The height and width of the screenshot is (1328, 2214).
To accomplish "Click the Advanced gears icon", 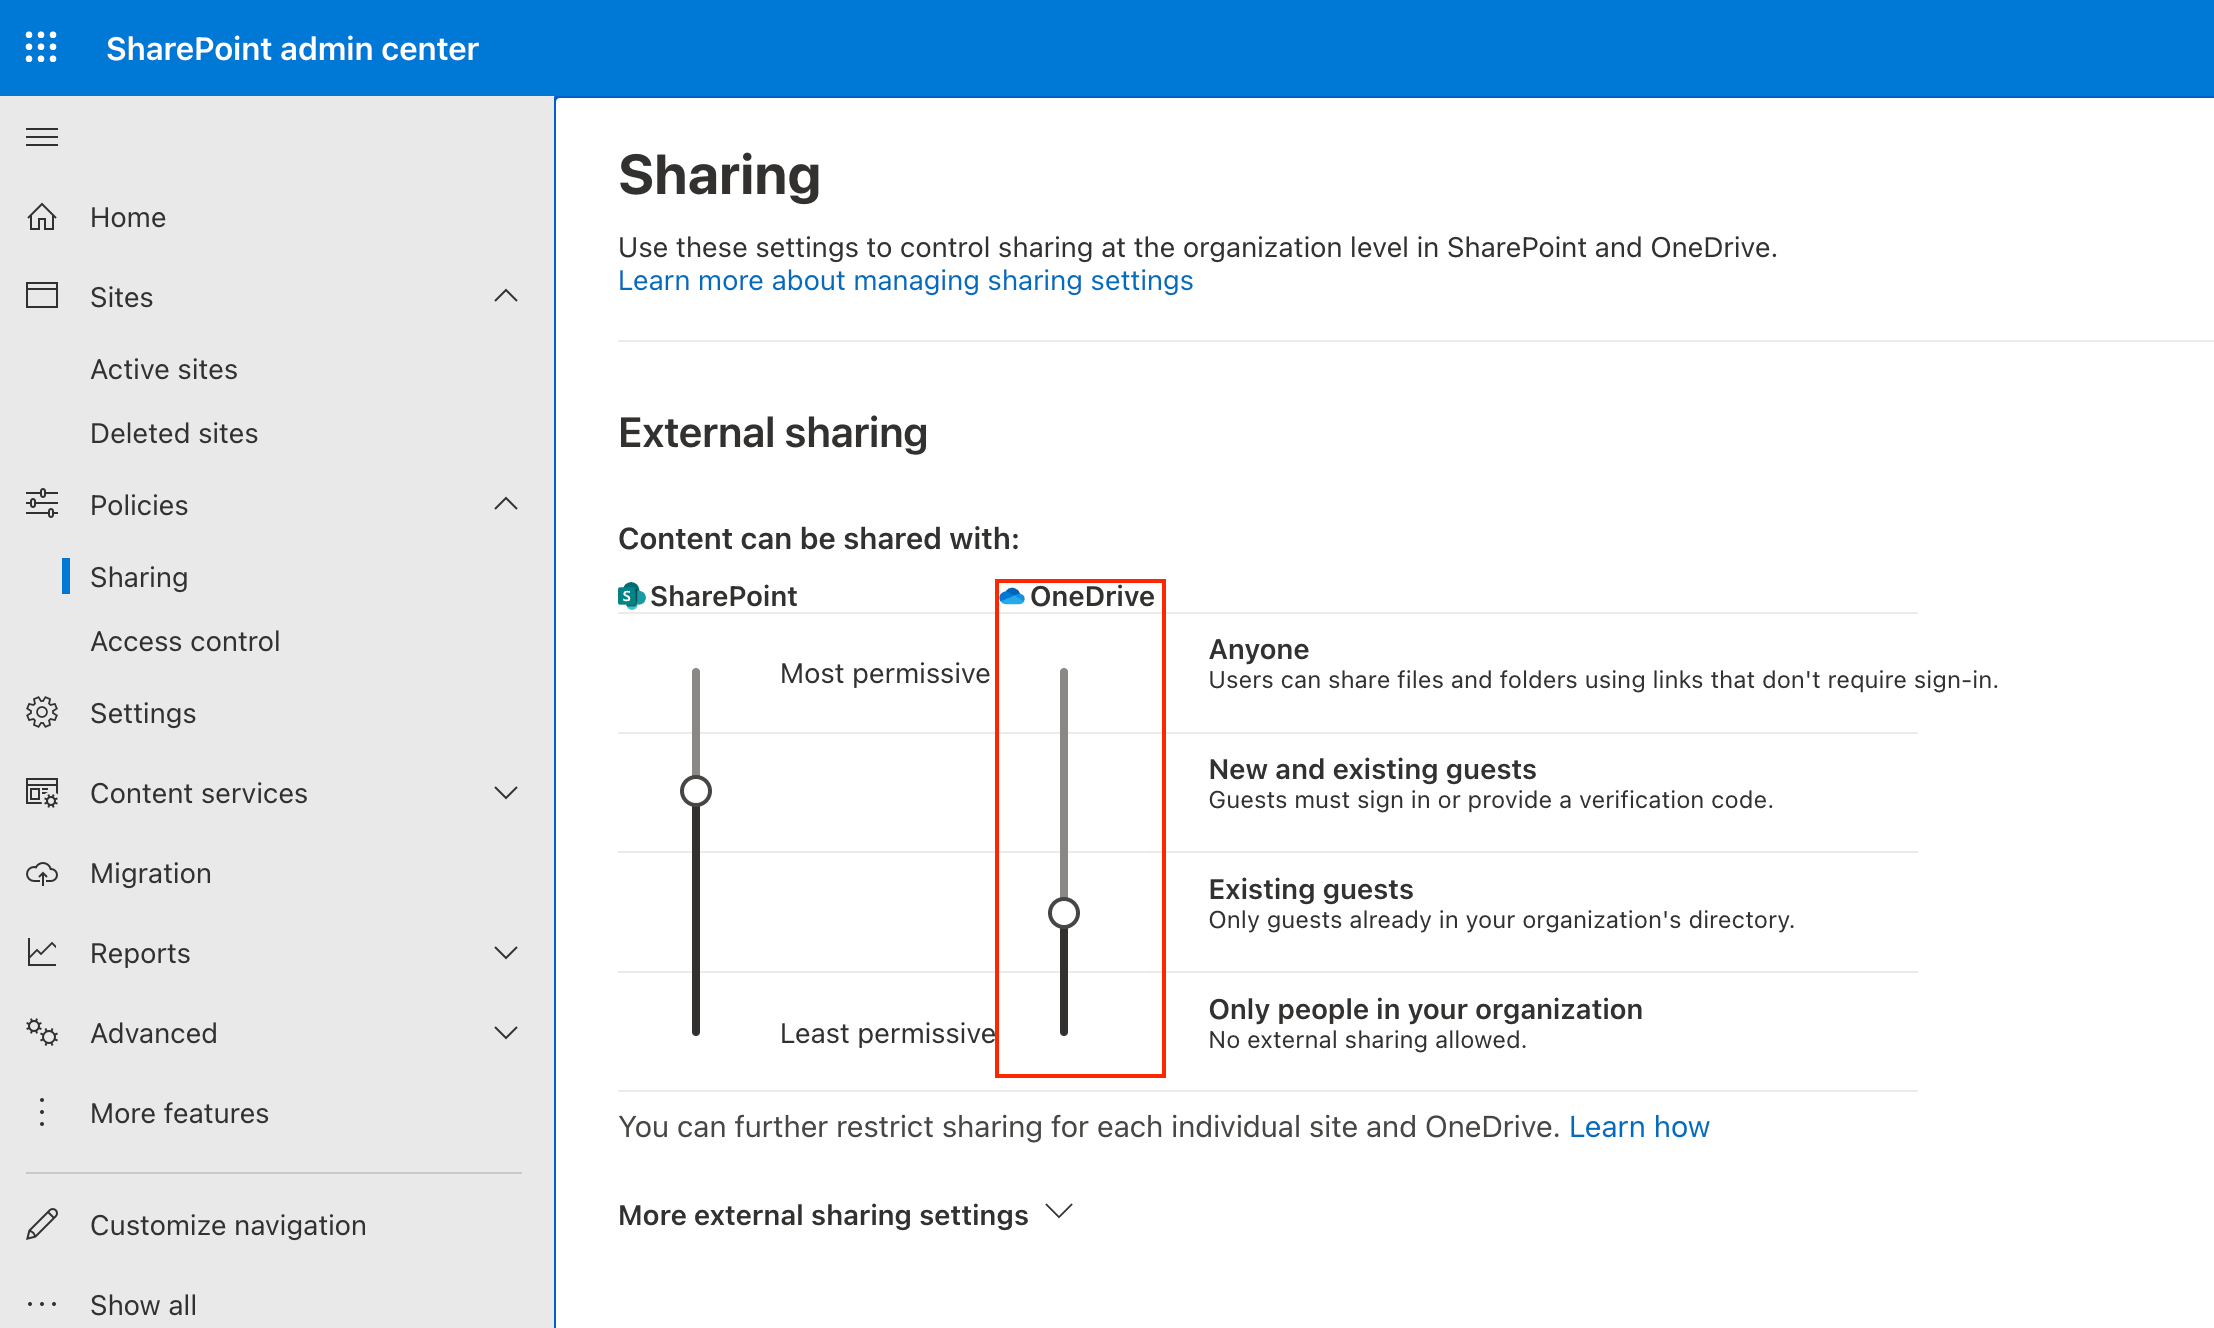I will [x=42, y=1033].
